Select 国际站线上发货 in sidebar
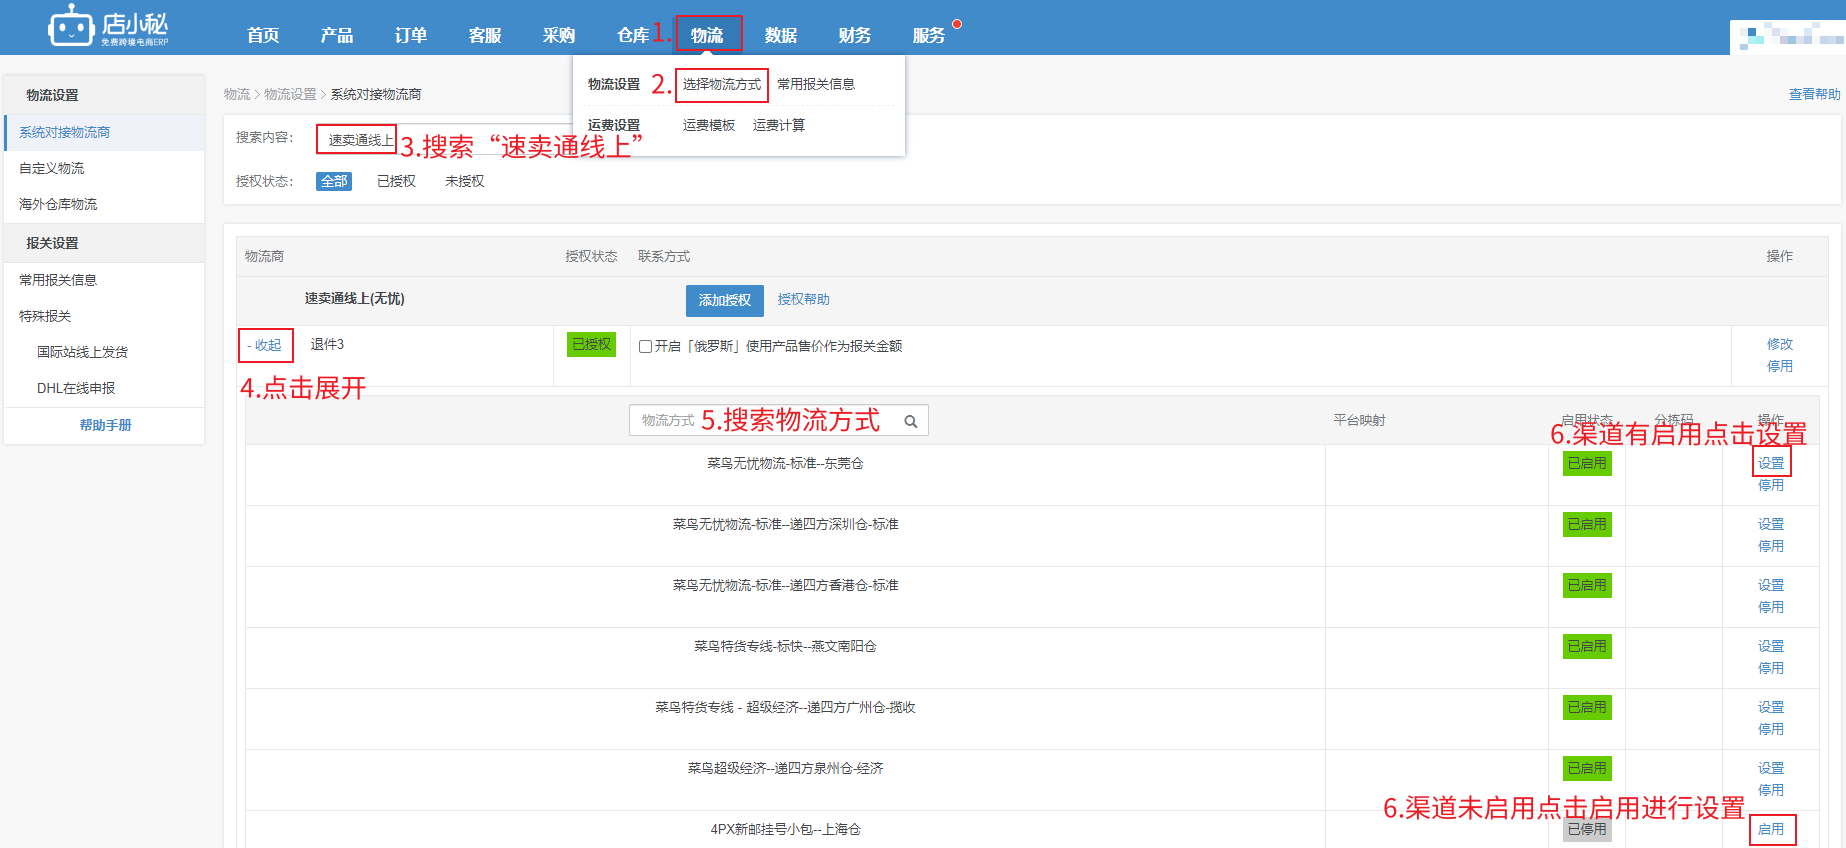The width and height of the screenshot is (1846, 848). pyautogui.click(x=104, y=352)
